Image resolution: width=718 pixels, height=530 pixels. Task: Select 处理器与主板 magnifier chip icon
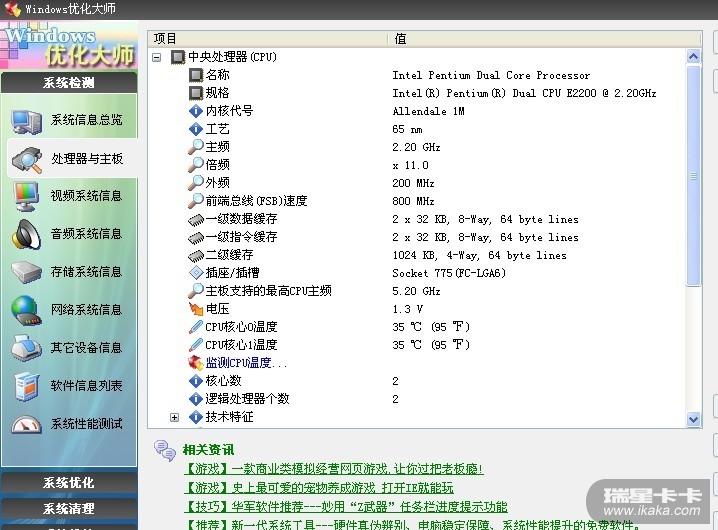click(27, 159)
